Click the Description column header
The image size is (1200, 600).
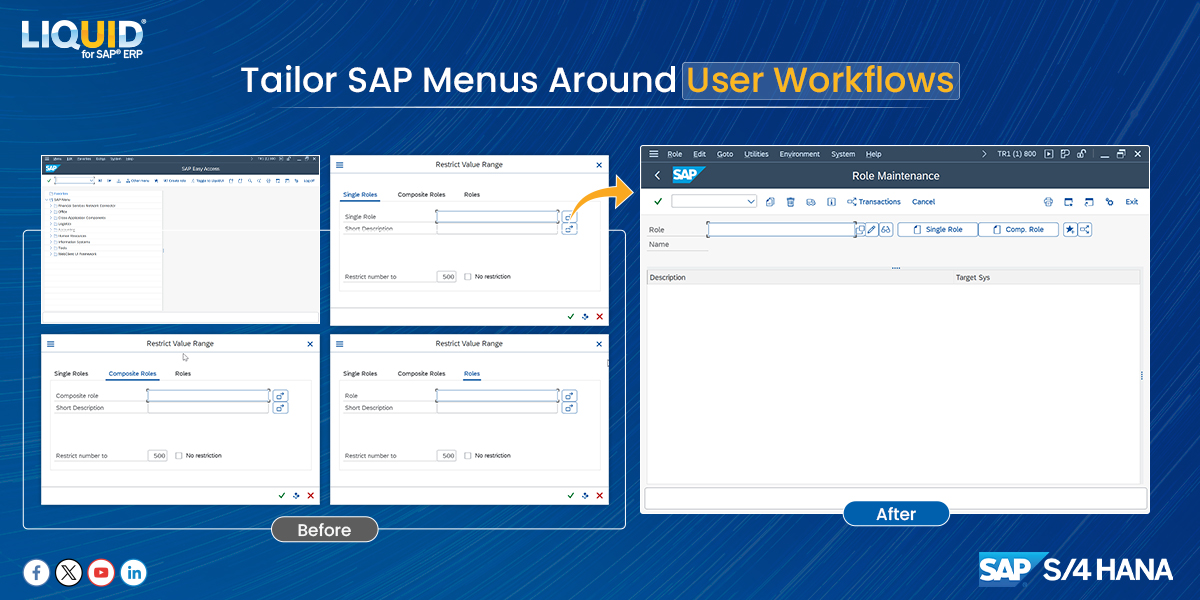pos(667,277)
